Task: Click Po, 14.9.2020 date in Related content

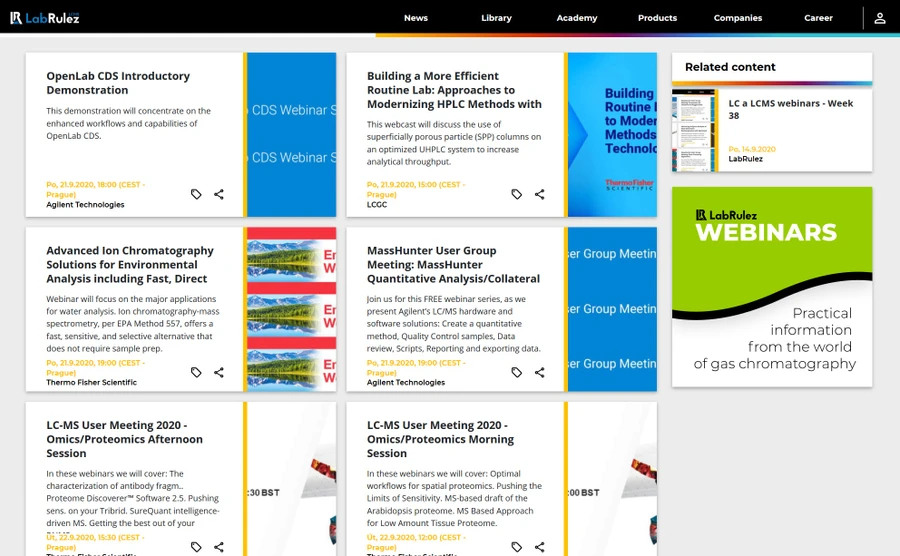Action: (x=752, y=149)
